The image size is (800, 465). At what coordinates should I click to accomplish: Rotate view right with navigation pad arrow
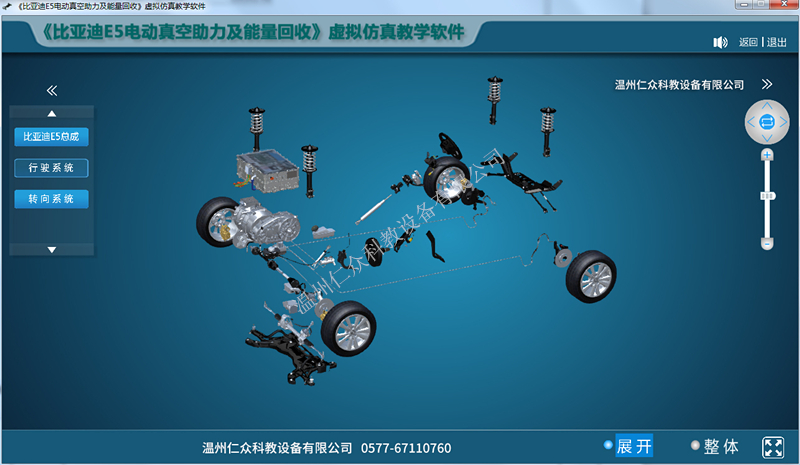point(783,122)
